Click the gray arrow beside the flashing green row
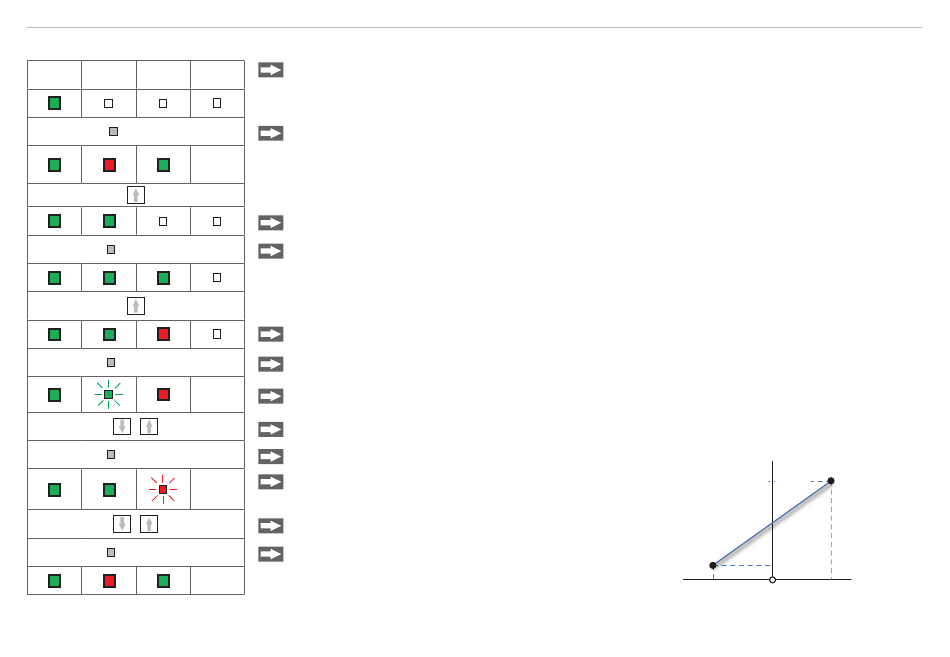This screenshot has height=657, width=950. (x=271, y=396)
